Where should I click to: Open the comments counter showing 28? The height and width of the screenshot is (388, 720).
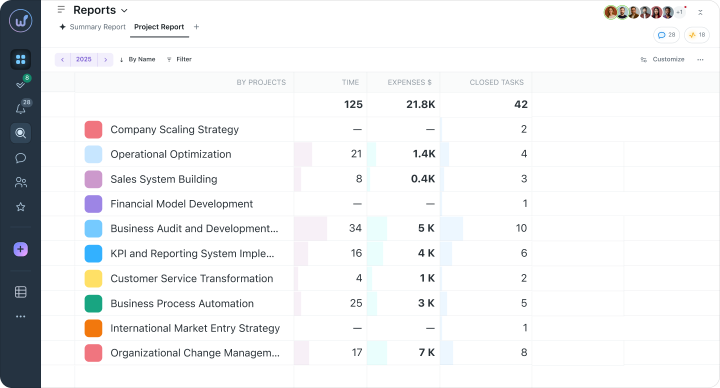[666, 35]
